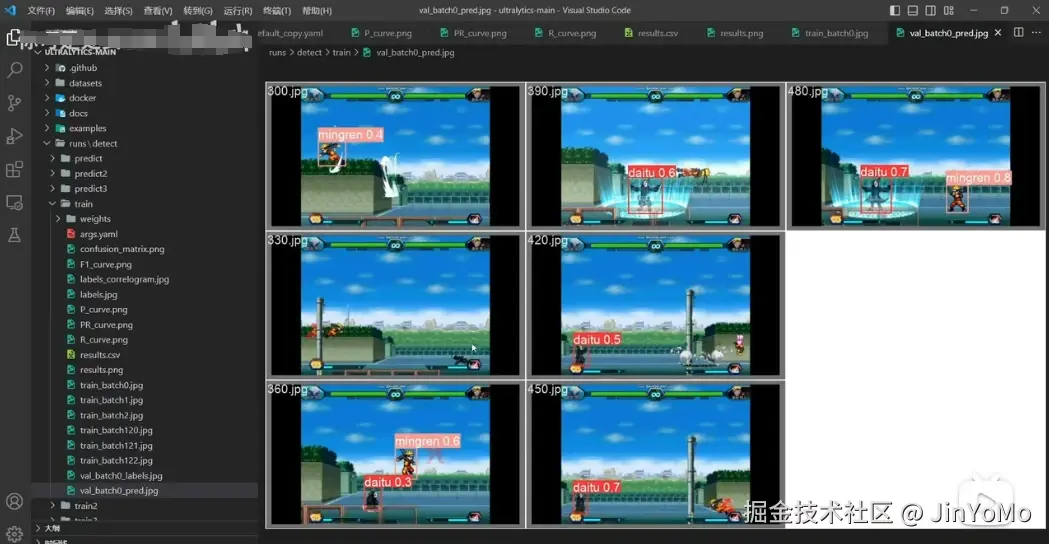Open the Remote Explorer view

tap(14, 202)
